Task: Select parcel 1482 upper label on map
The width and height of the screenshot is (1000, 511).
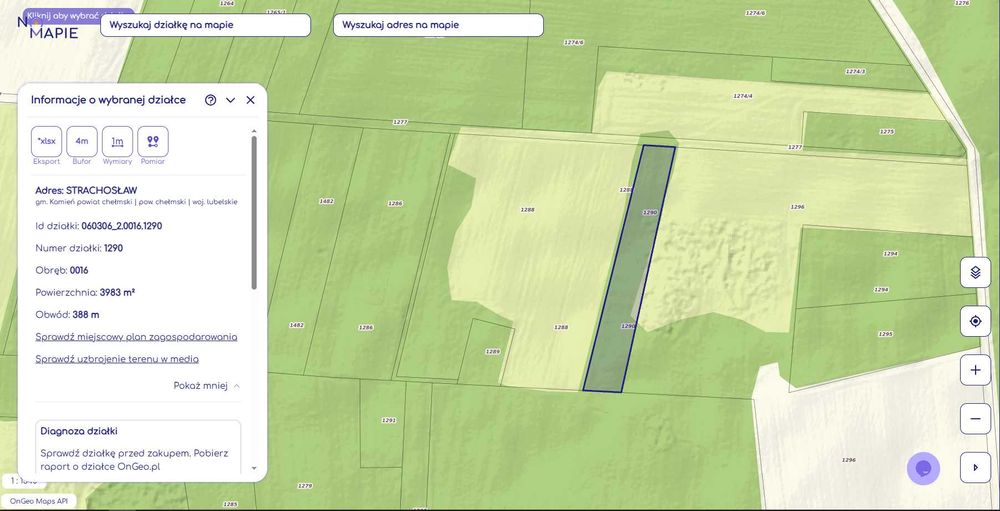Action: pyautogui.click(x=327, y=201)
